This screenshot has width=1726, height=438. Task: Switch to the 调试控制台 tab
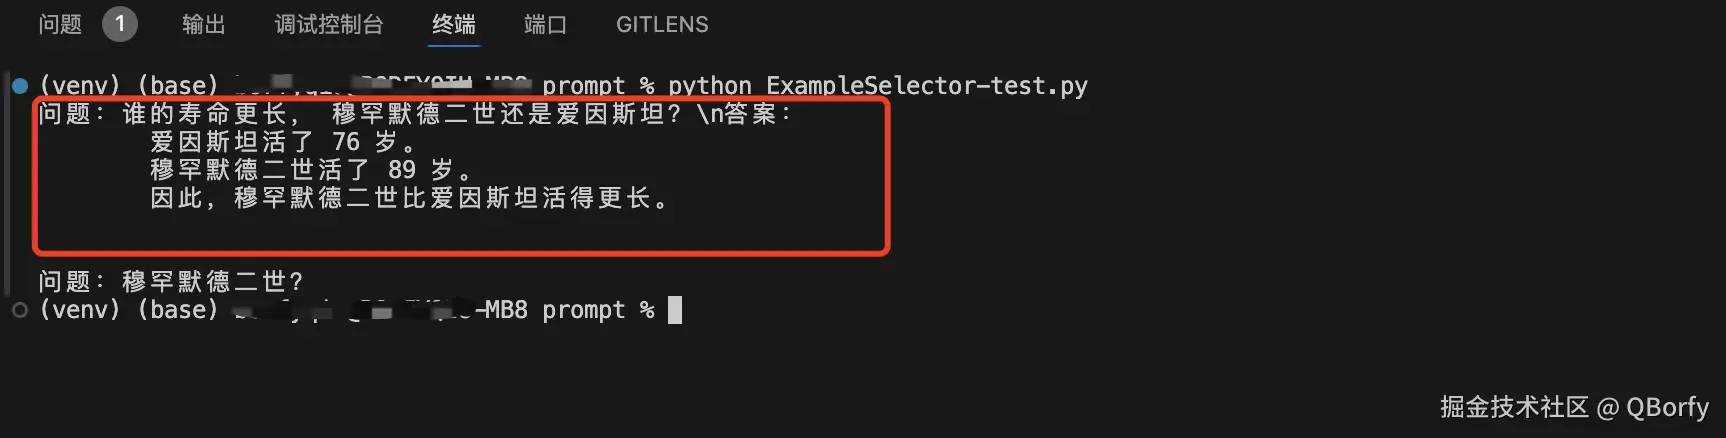point(329,24)
